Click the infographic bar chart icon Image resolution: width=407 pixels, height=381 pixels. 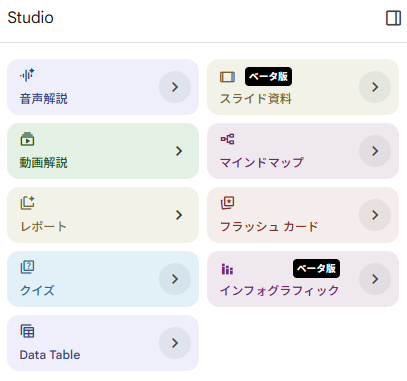tap(227, 269)
